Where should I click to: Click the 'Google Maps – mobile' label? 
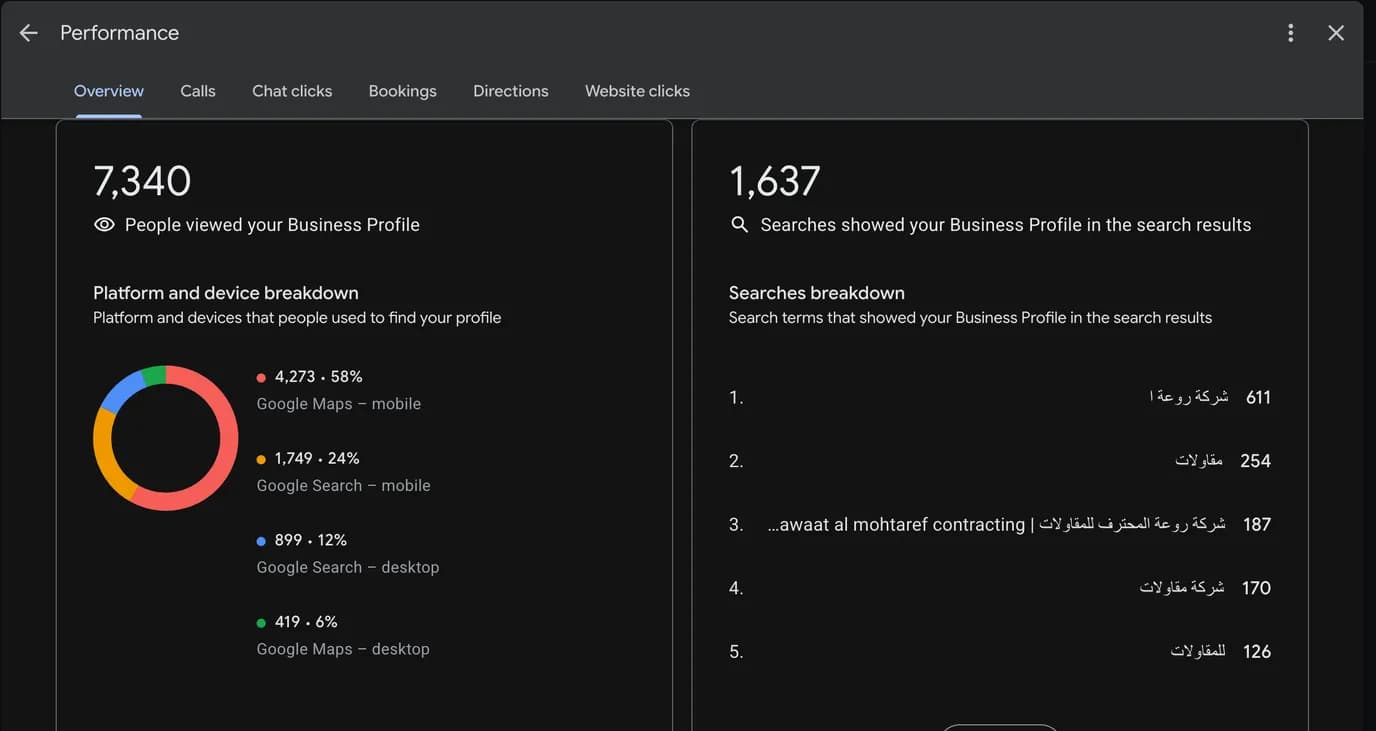click(x=339, y=404)
